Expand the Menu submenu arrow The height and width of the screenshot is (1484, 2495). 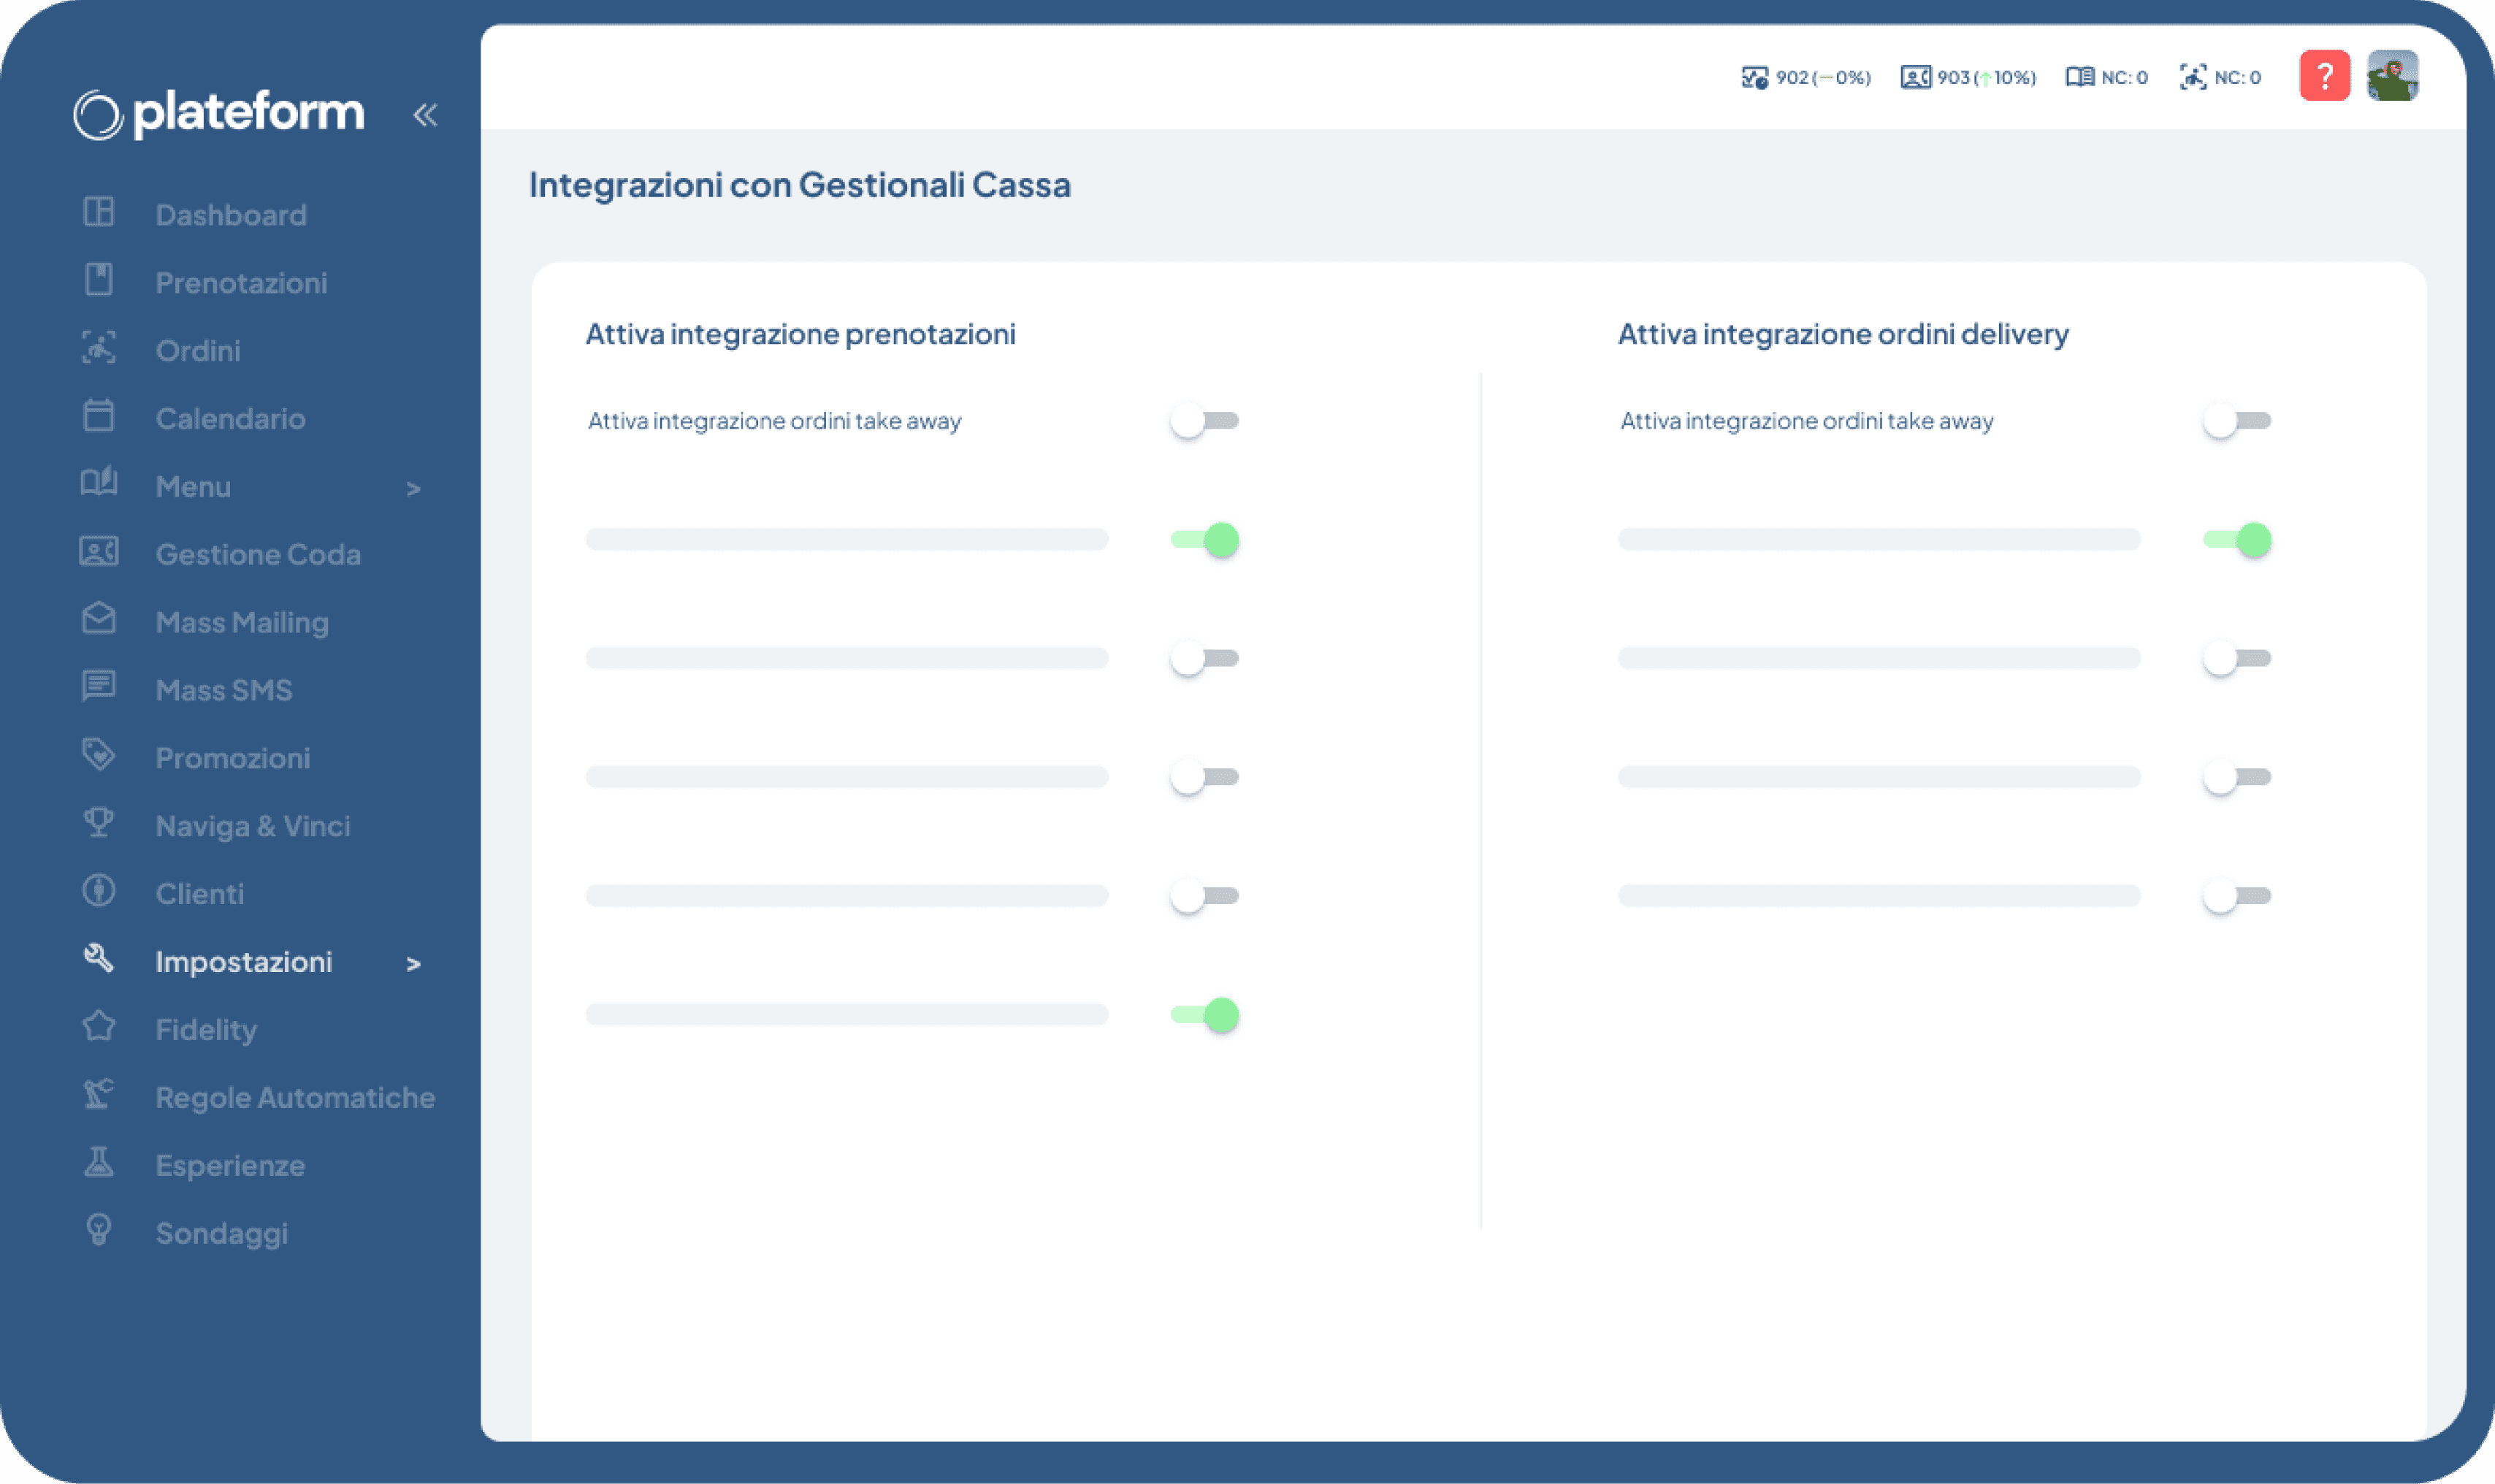413,488
